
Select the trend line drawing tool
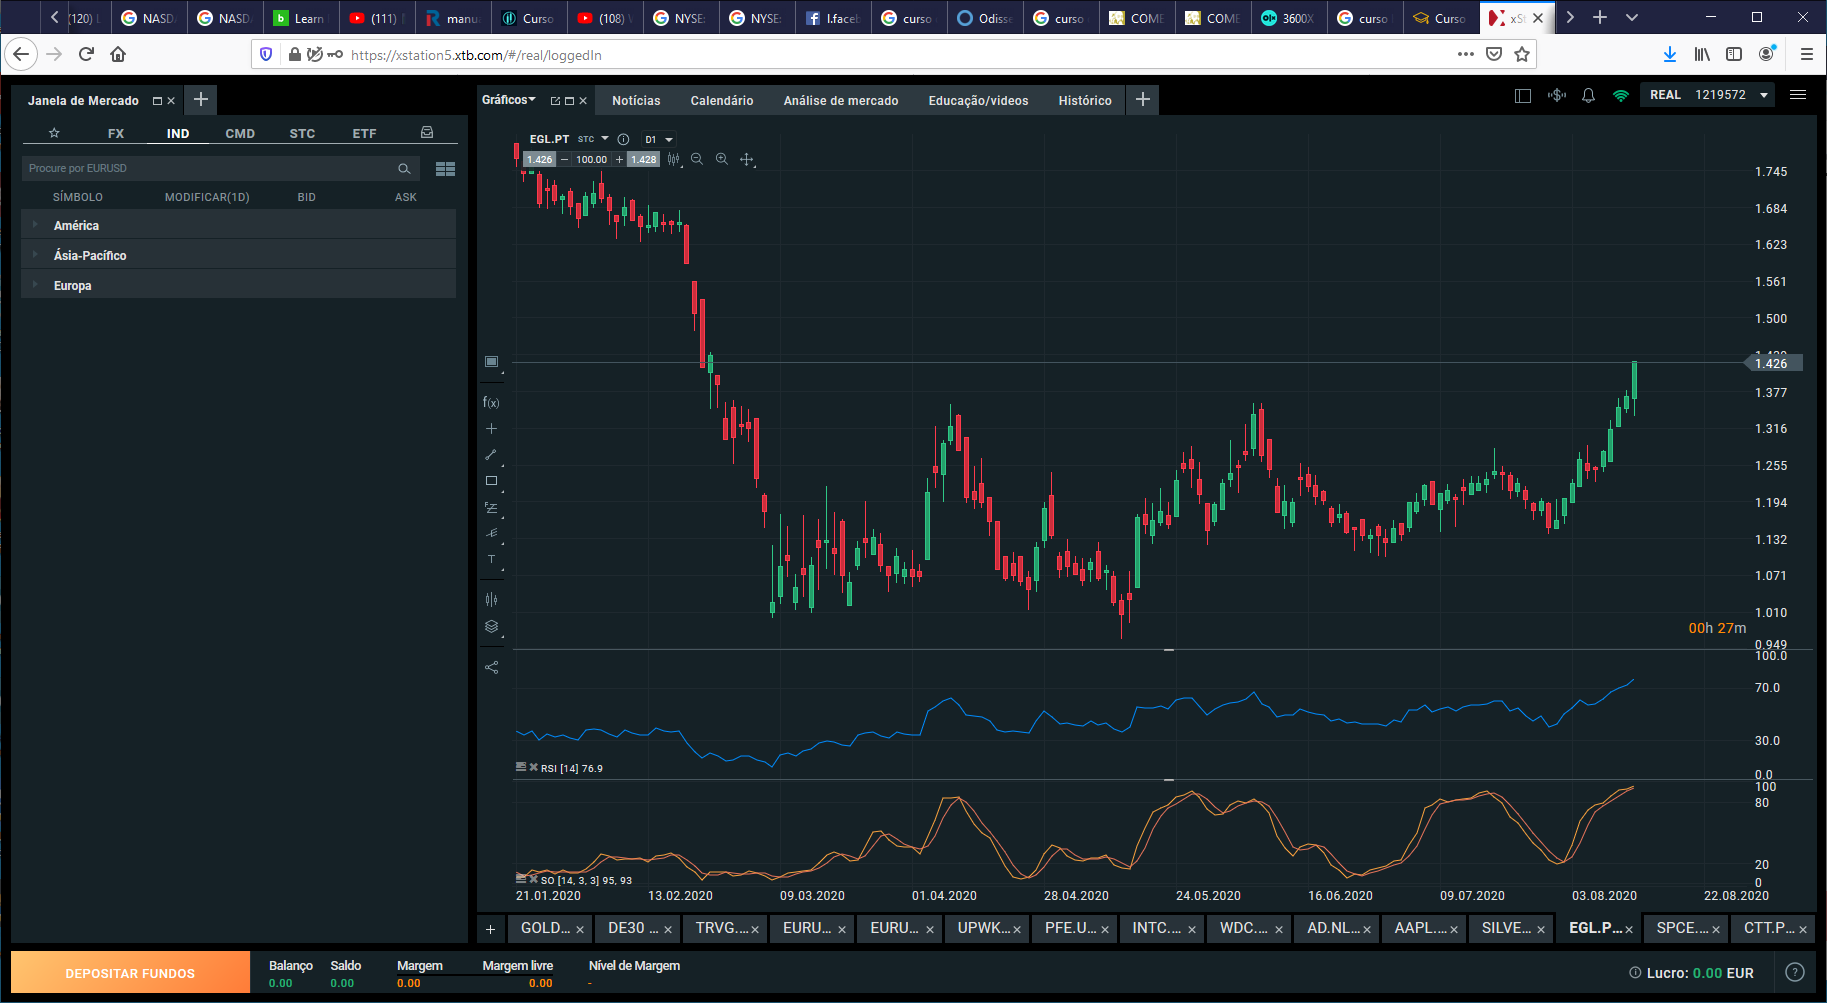coord(491,455)
